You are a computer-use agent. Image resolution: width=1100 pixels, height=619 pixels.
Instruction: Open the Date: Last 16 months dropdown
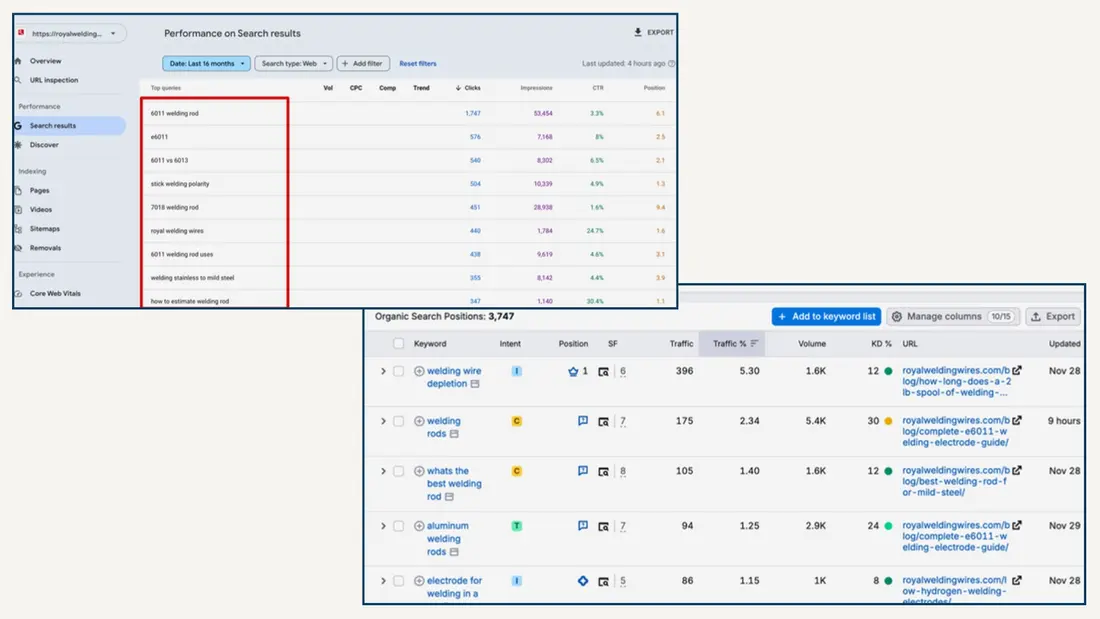coord(206,63)
